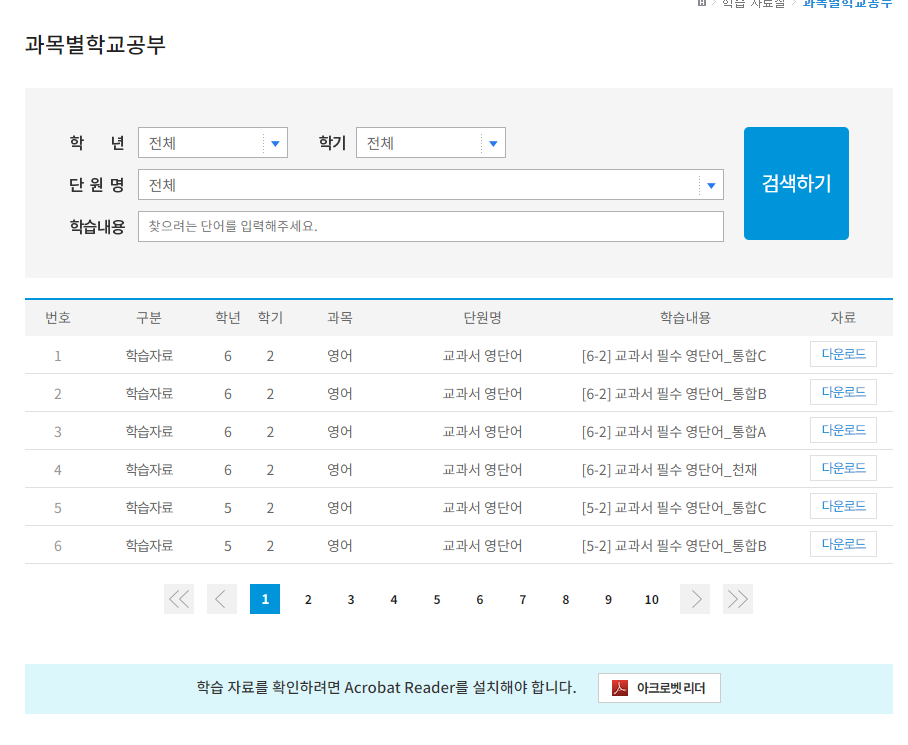Click the 학습 자료실 breadcrumb item
908x745 pixels.
(x=753, y=3)
